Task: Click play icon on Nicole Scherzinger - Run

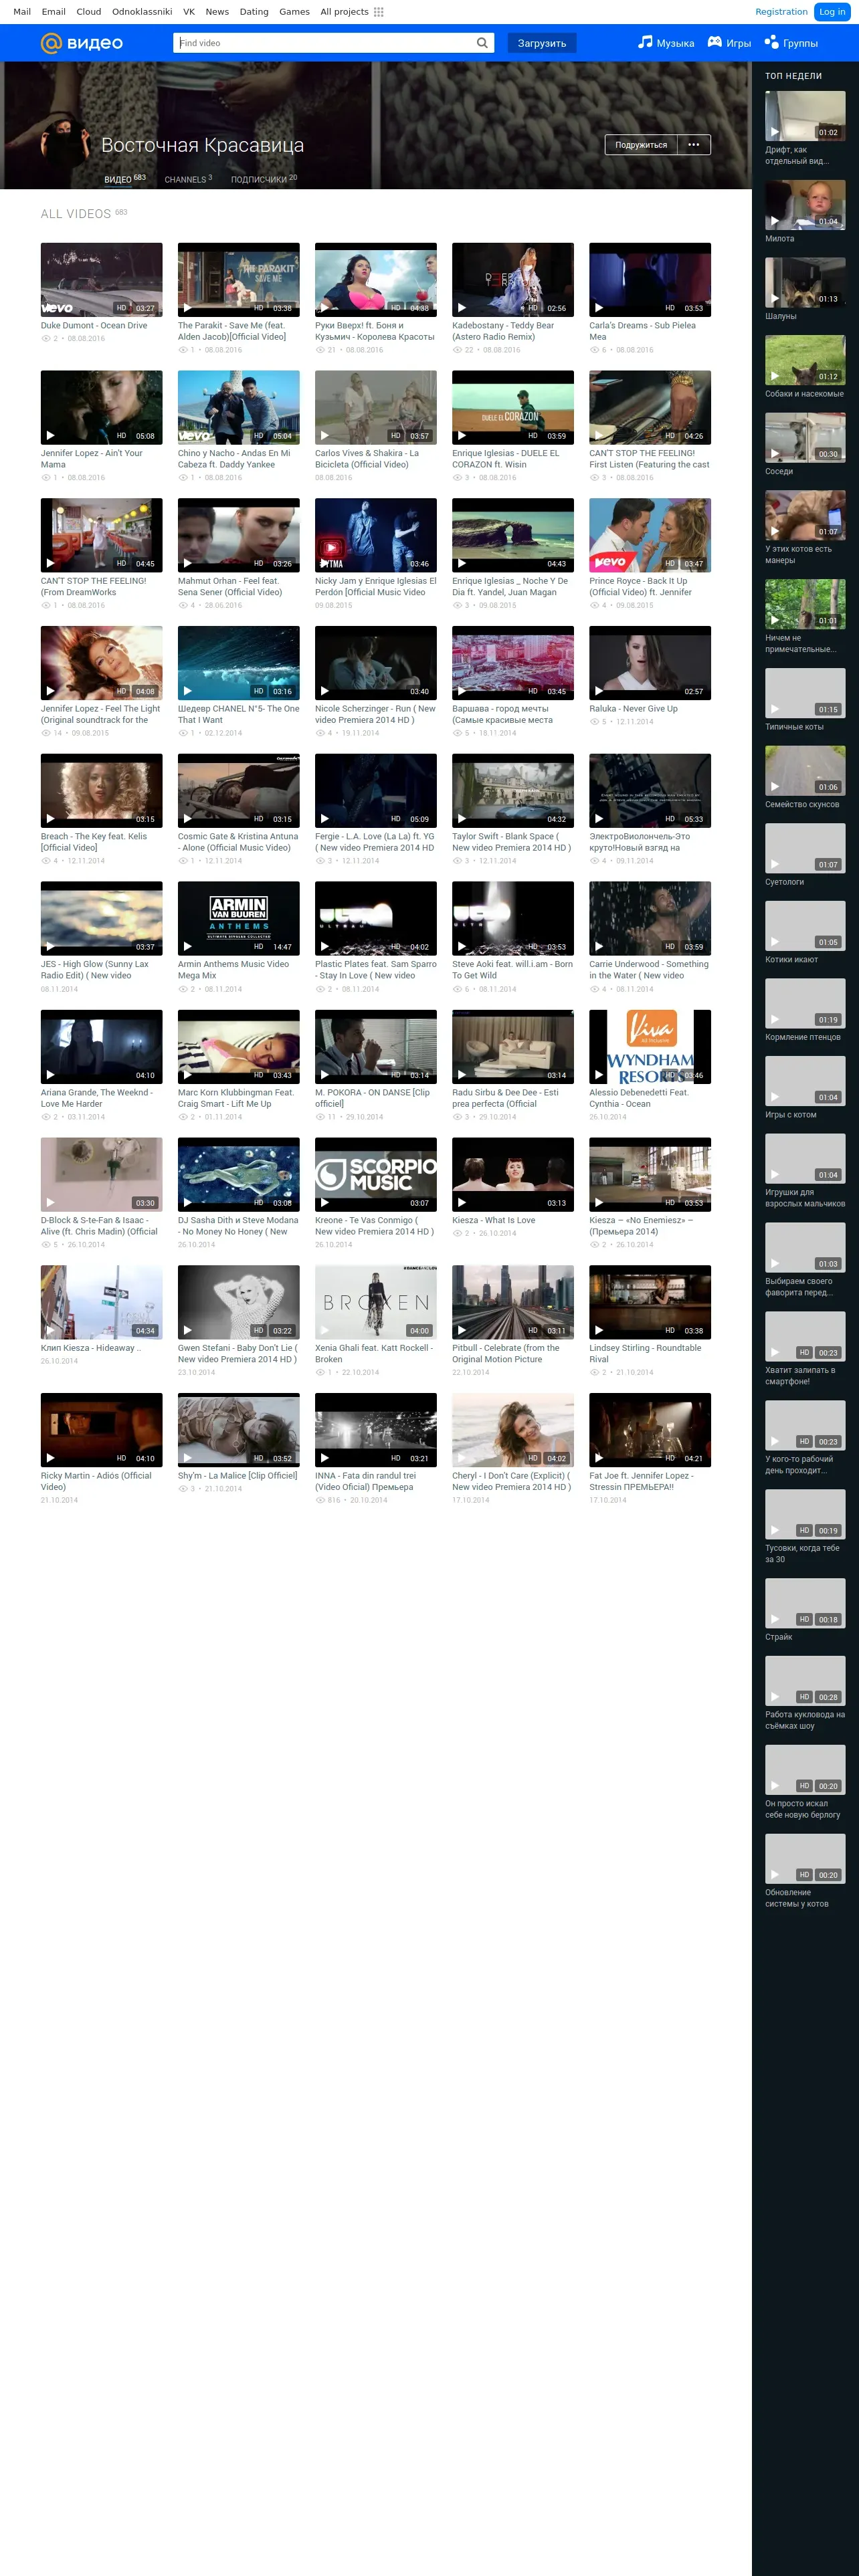Action: (324, 691)
